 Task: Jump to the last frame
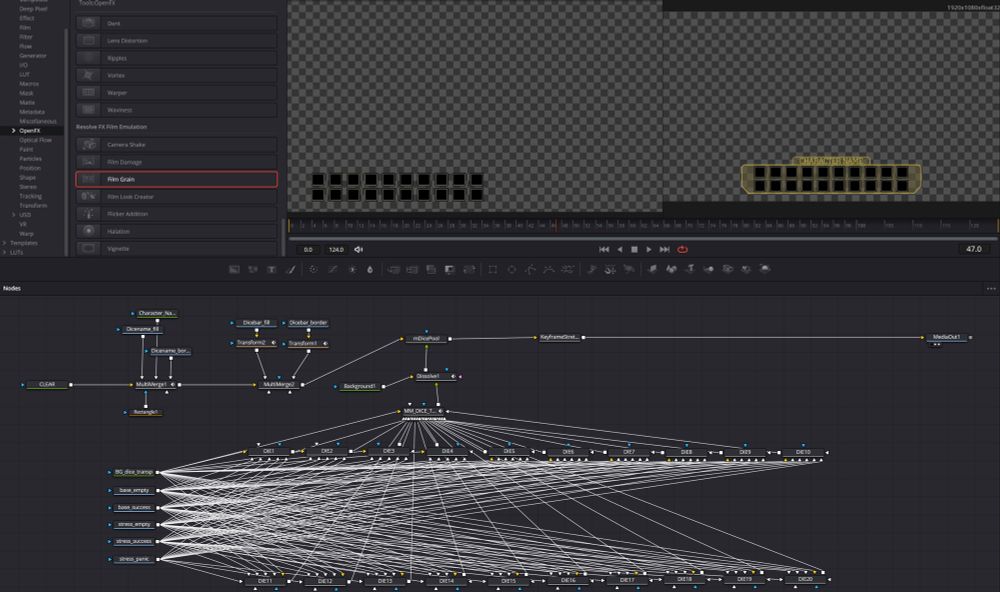coord(665,249)
